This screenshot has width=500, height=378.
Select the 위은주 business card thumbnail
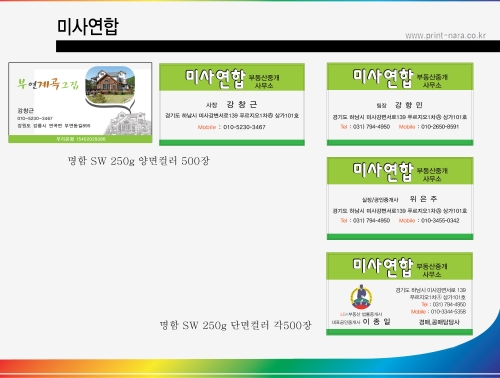click(400, 198)
